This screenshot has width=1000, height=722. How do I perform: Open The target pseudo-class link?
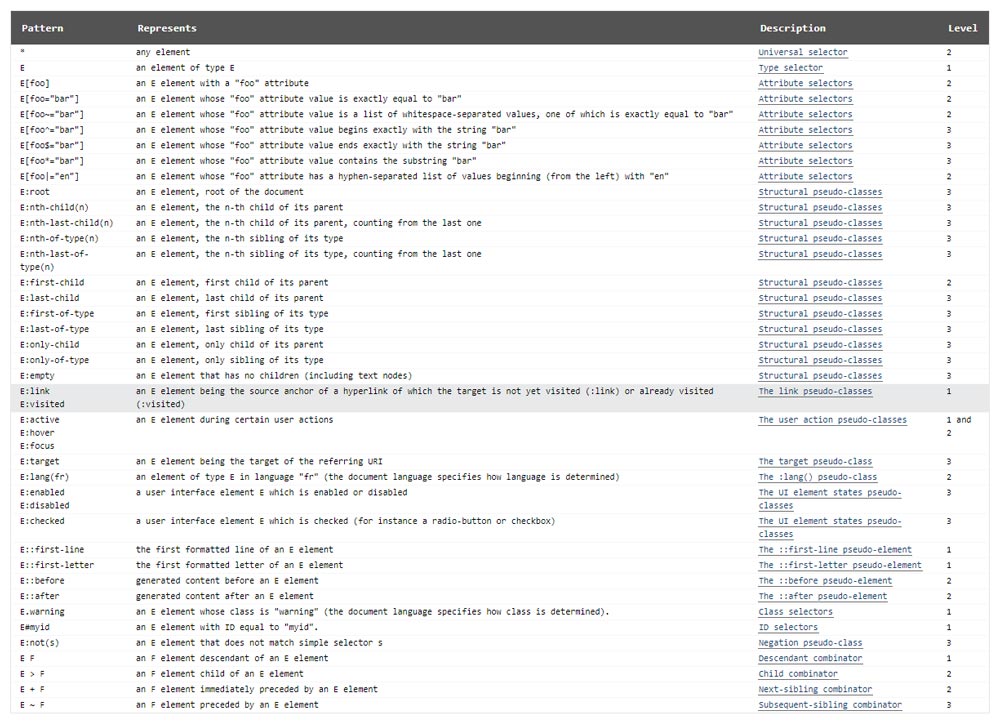(x=813, y=461)
